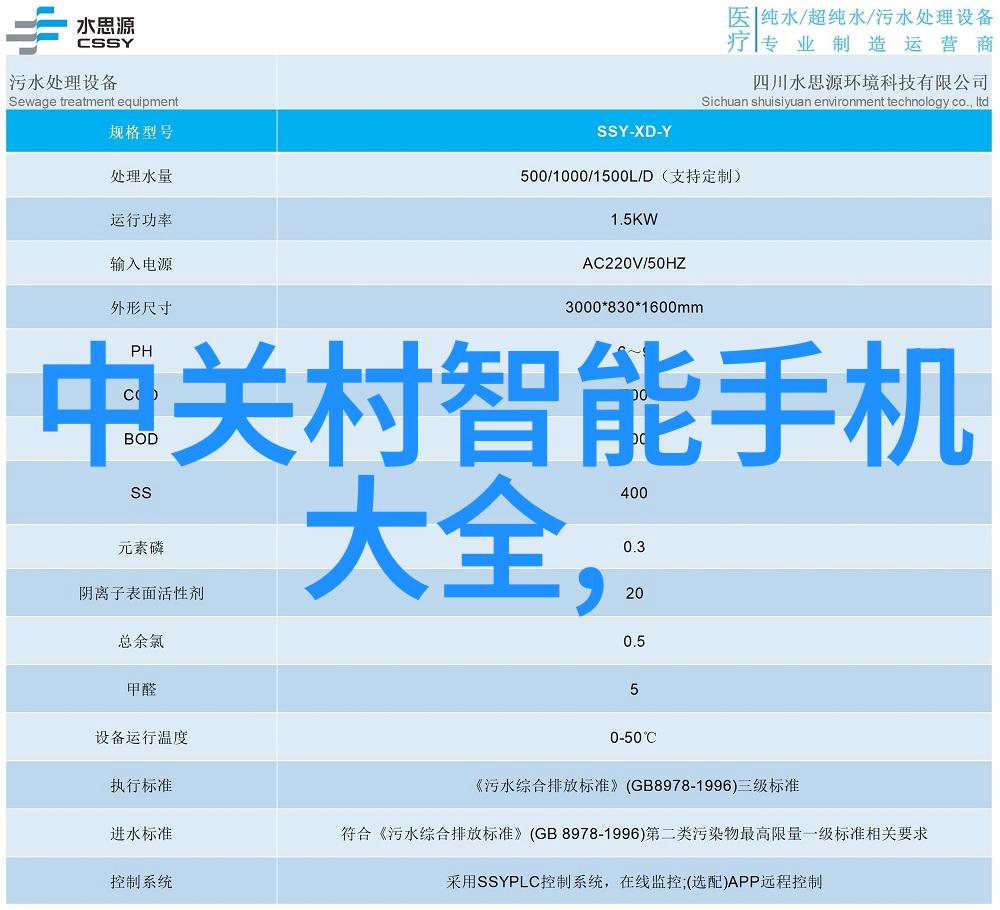1000x910 pixels.
Task: Click the 纯水/超纯水/污水处理设备 slogan
Action: pos(877,17)
